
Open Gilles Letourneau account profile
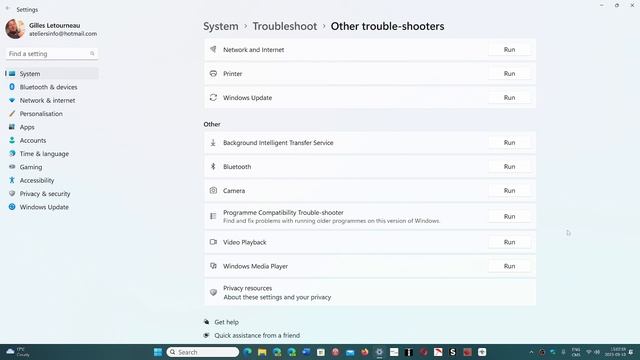point(51,29)
